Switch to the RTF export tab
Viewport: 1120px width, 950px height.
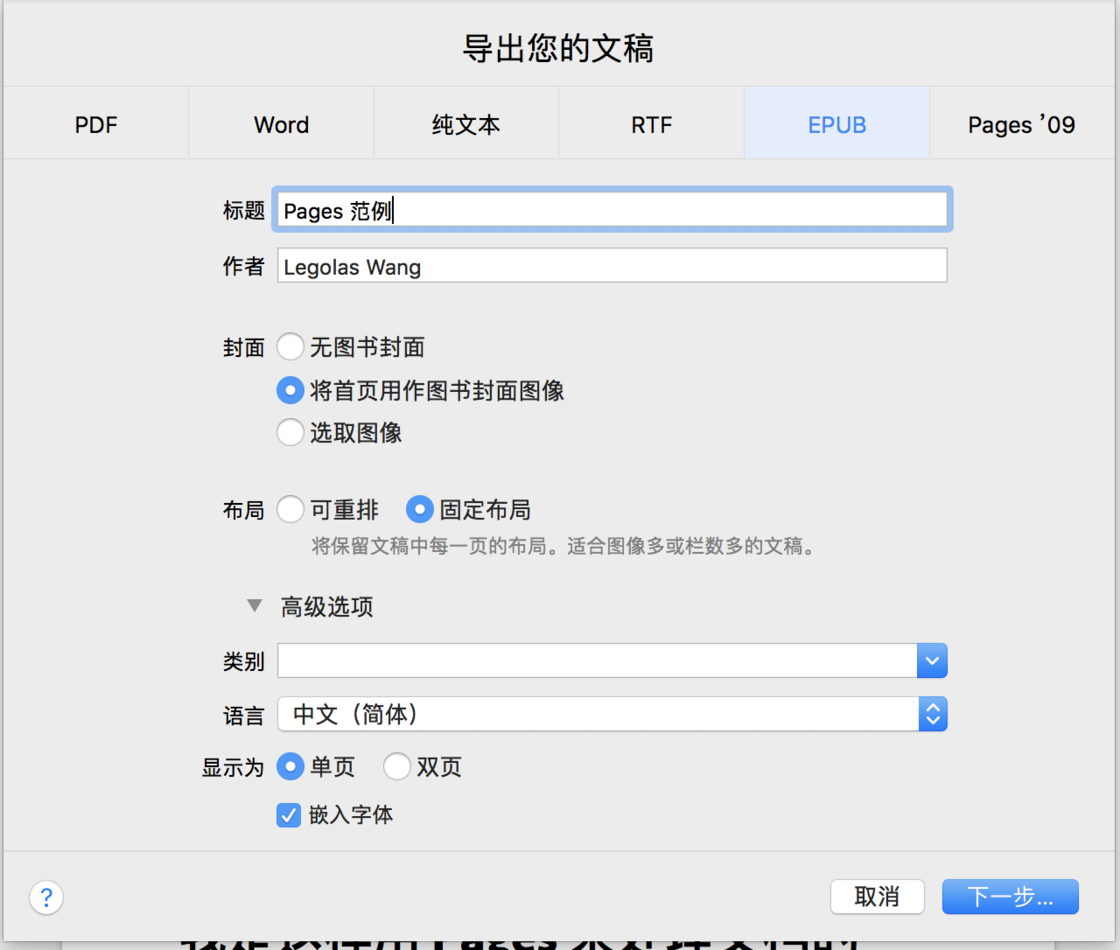tap(651, 123)
